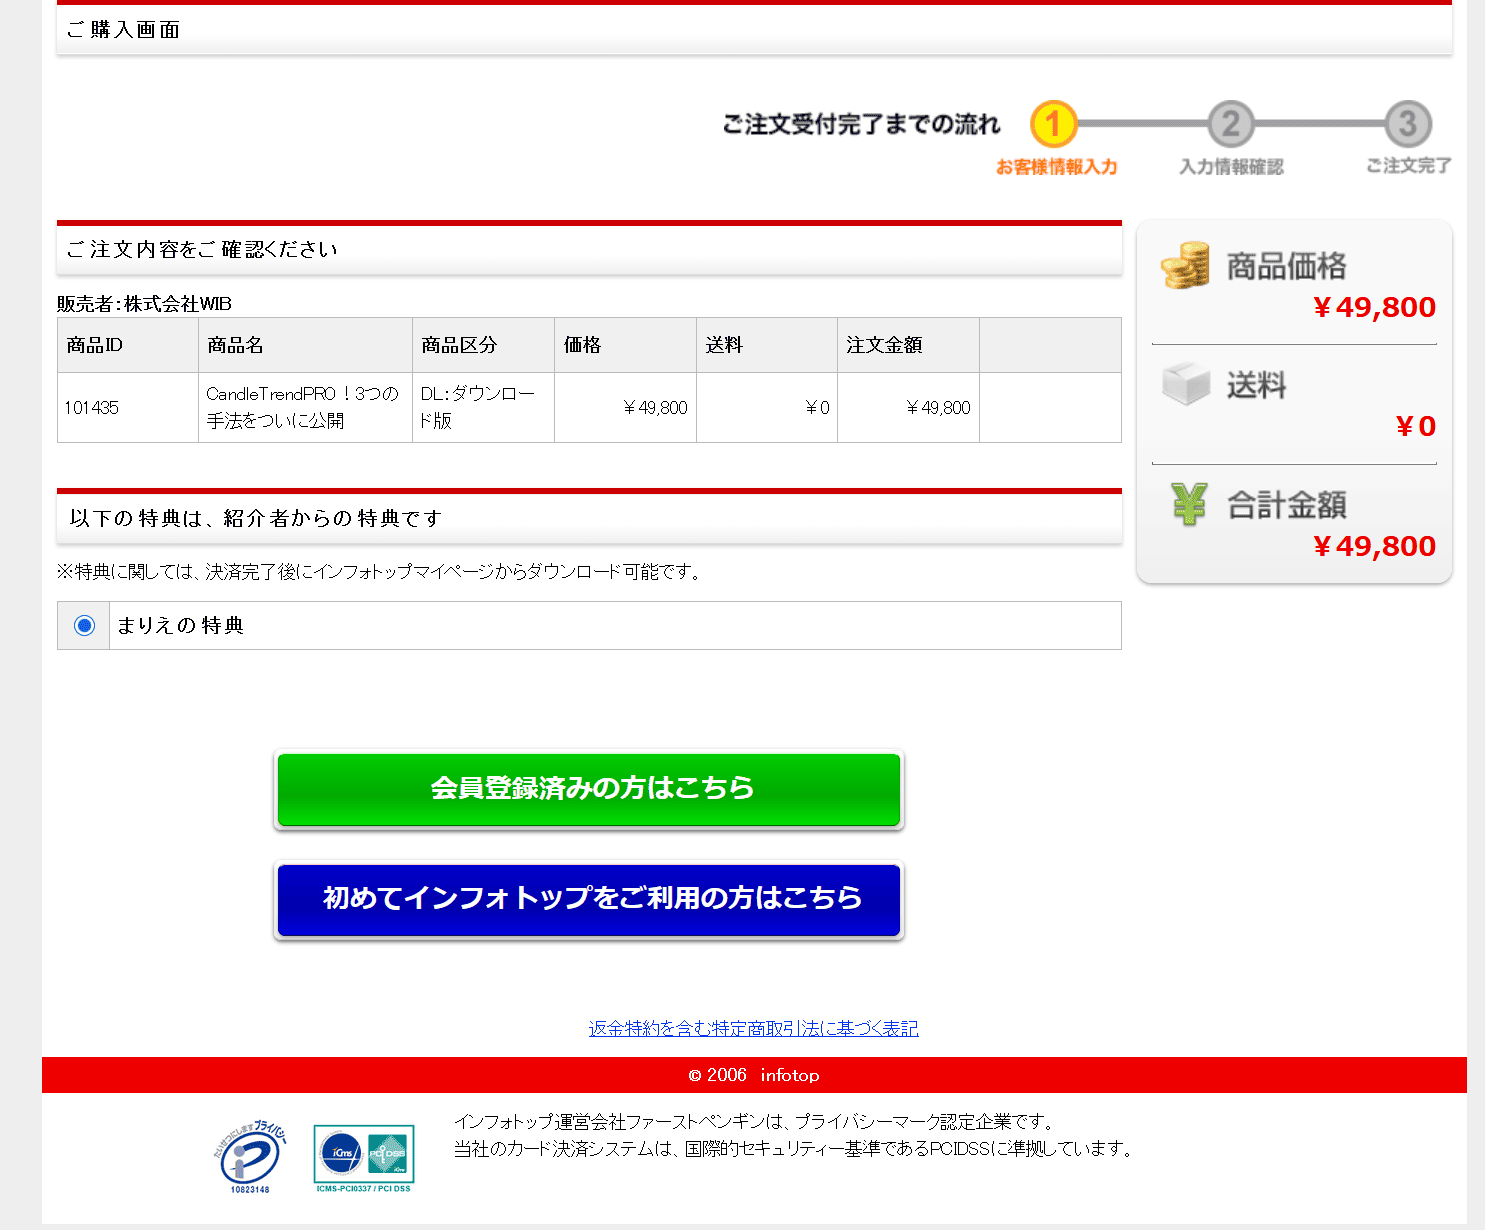Click the ご購入画面 page header
The image size is (1485, 1230).
coord(123,30)
